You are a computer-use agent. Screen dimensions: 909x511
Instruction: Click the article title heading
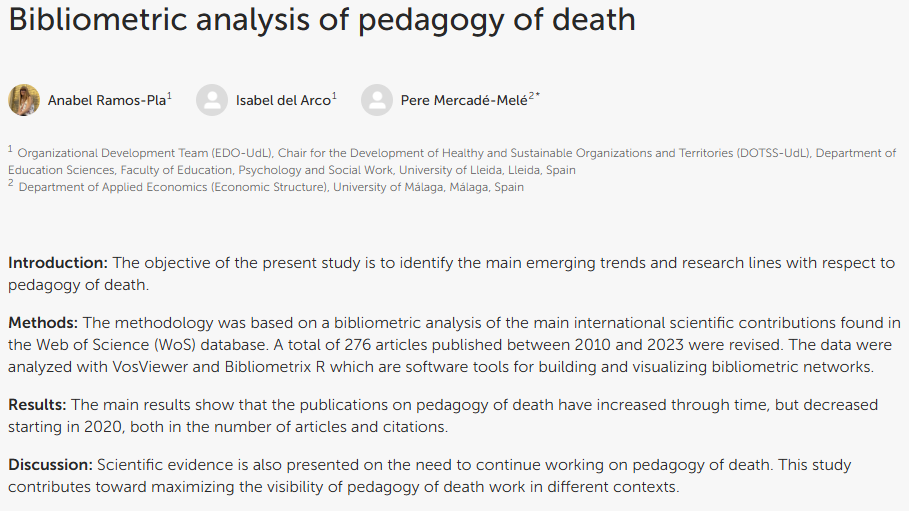(x=322, y=20)
